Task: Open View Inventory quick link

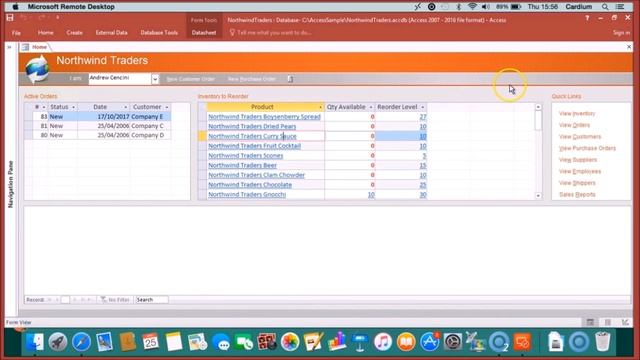Action: coord(577,113)
